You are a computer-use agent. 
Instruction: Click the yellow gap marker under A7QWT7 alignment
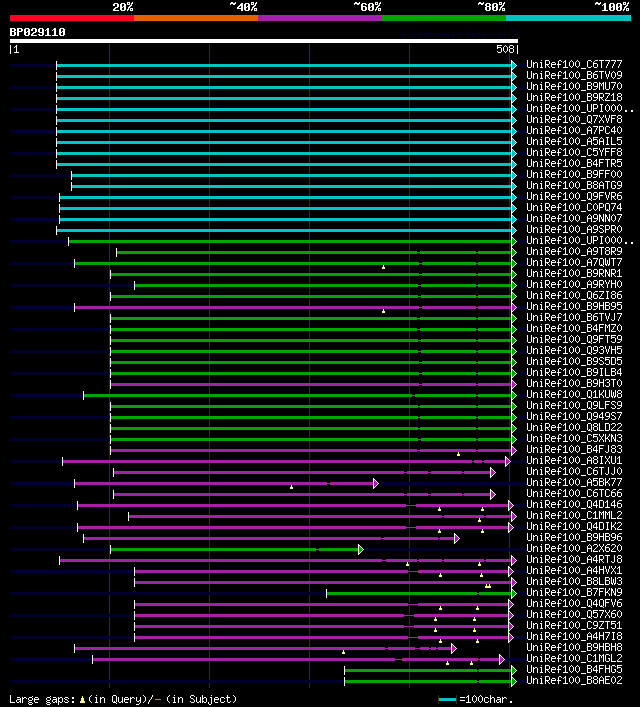[x=383, y=267]
